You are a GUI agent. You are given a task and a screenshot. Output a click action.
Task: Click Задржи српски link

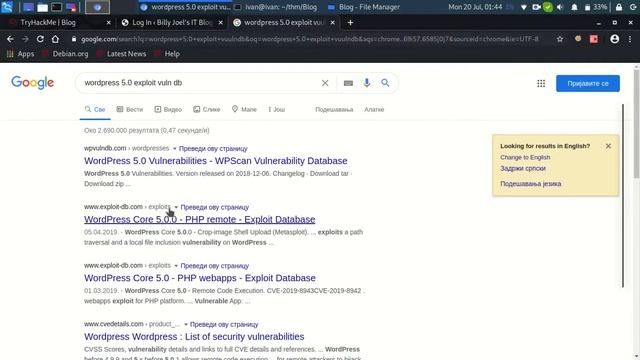click(523, 168)
